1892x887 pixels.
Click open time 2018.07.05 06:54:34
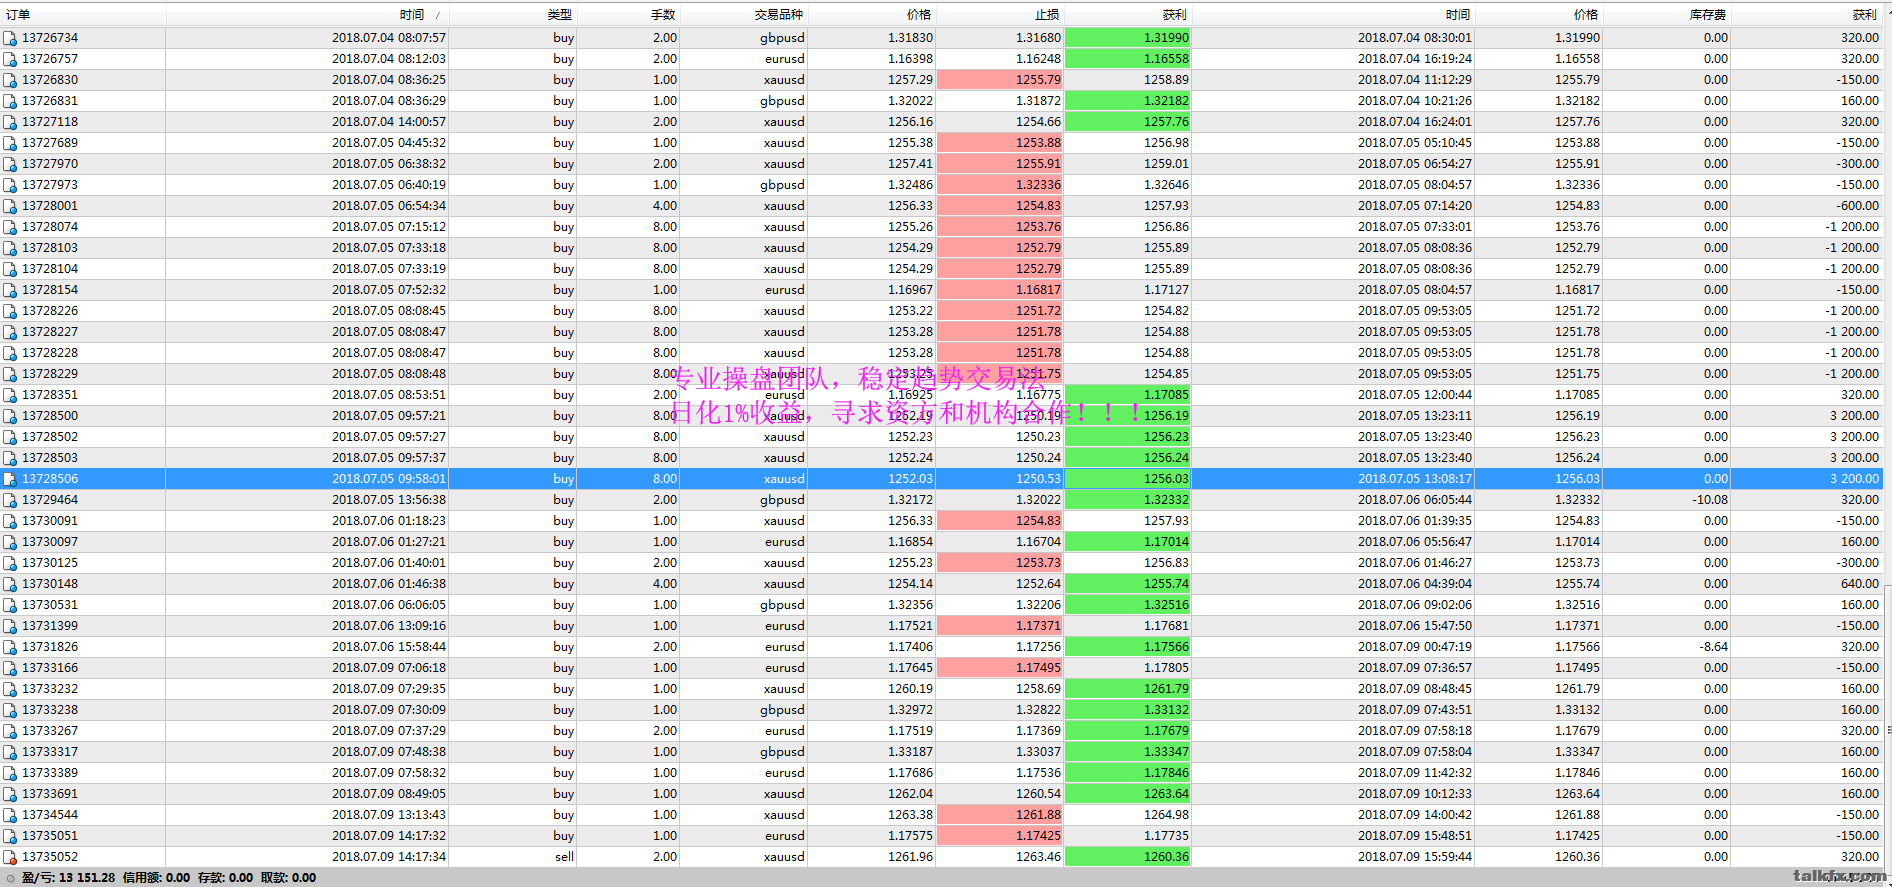(x=389, y=206)
